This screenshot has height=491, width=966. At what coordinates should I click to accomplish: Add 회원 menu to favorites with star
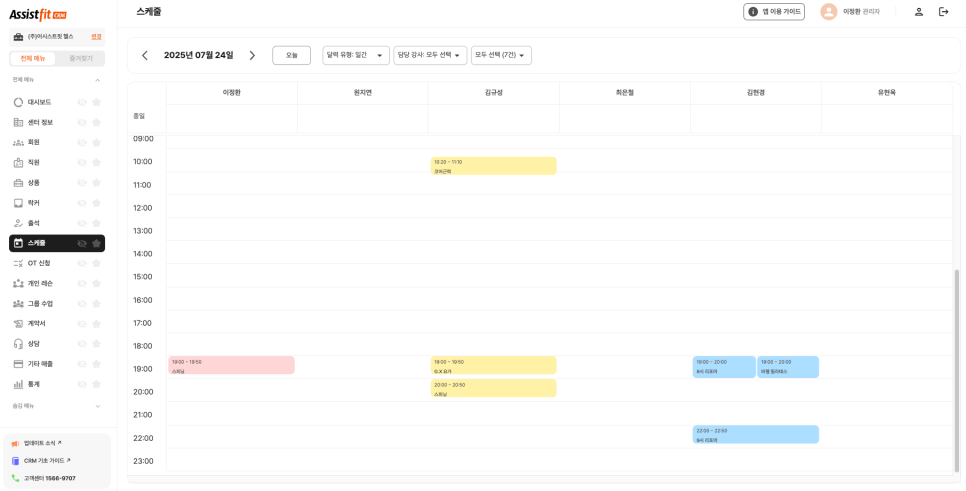point(97,142)
